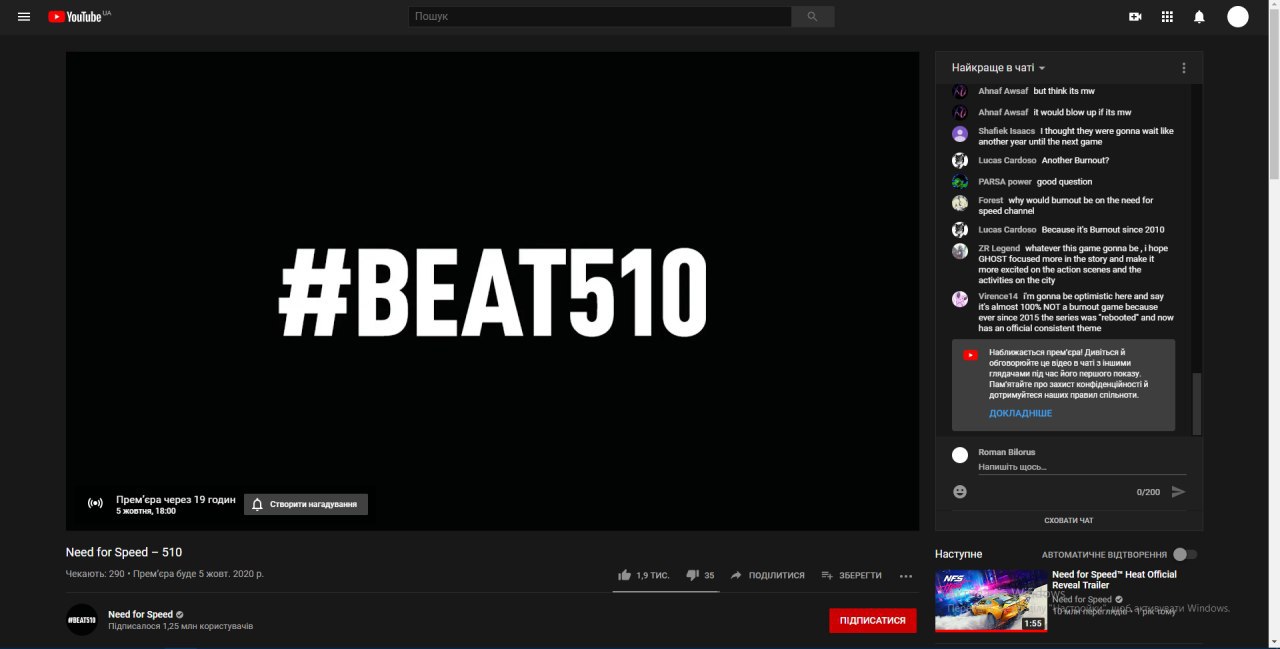Open the emoji picker in chat
This screenshot has height=649, width=1280.
click(x=960, y=492)
